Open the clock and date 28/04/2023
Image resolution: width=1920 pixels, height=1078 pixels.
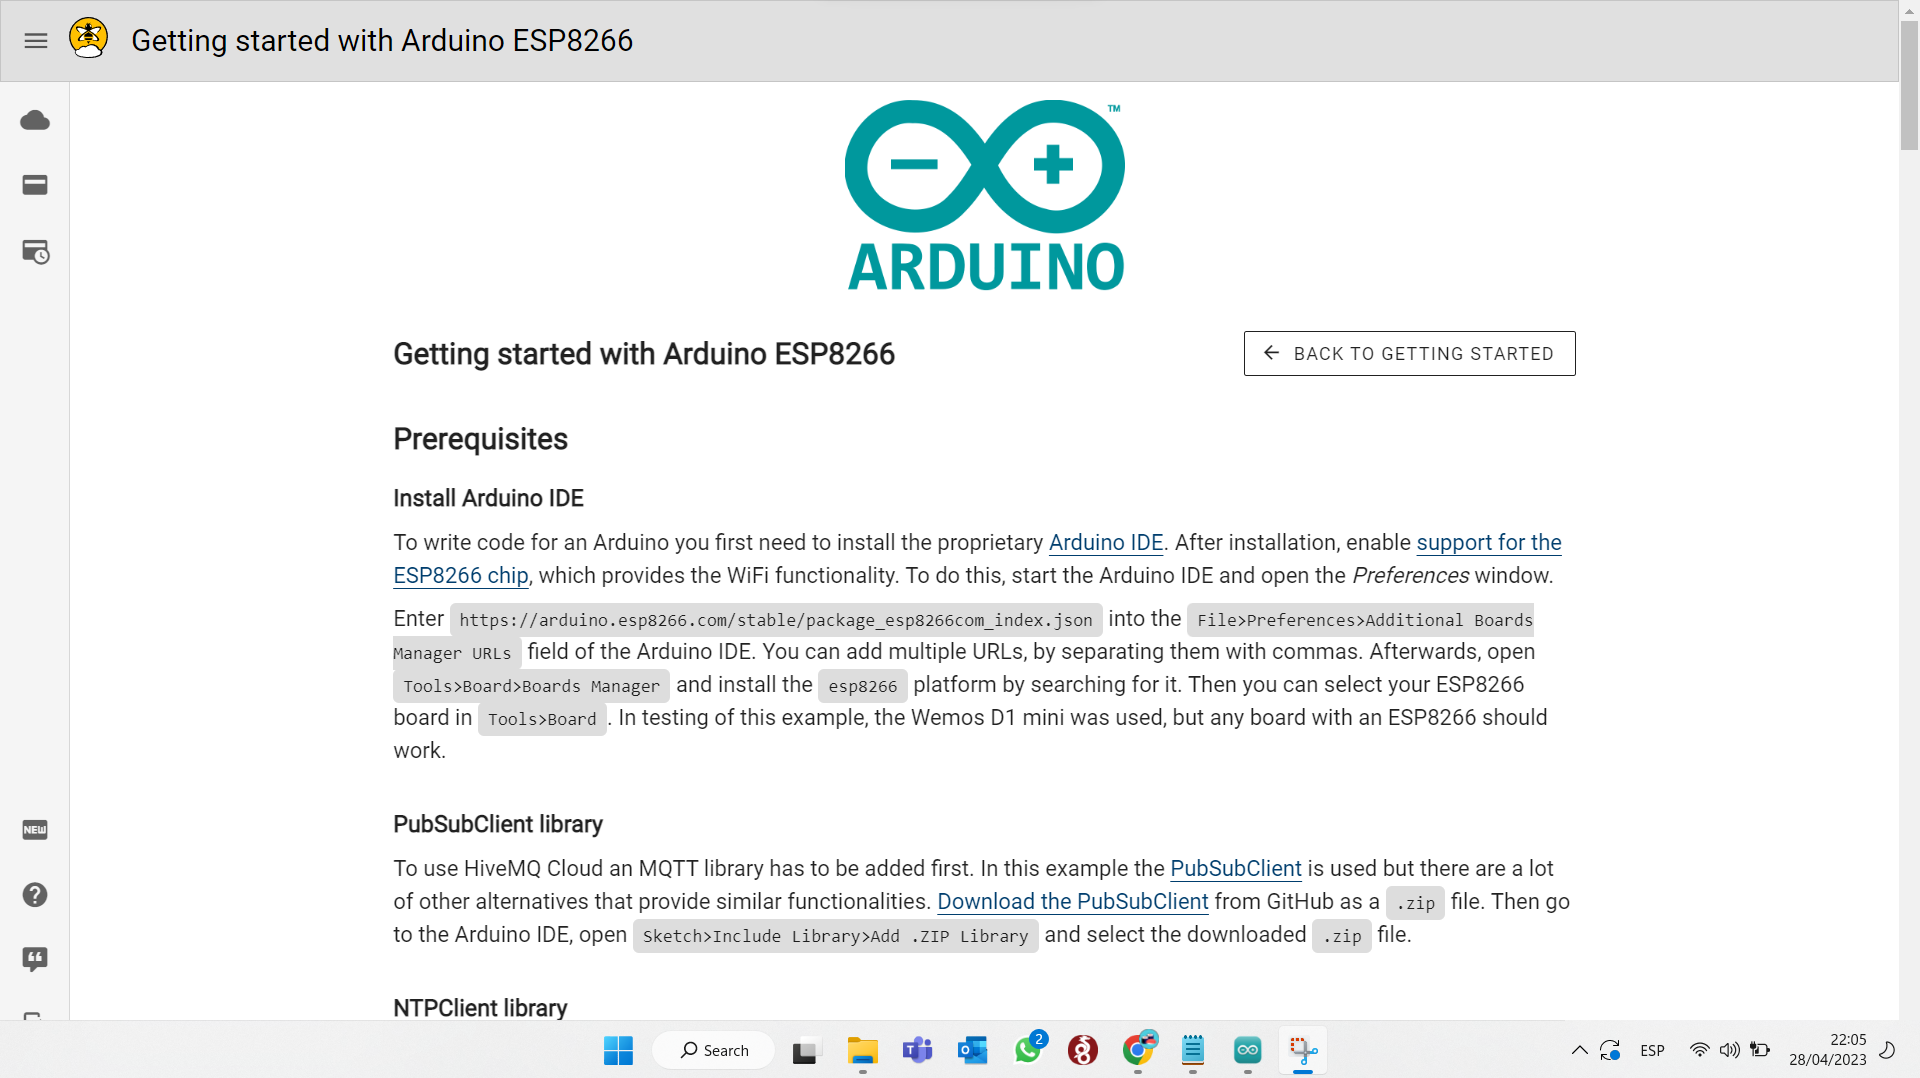click(x=1828, y=1050)
